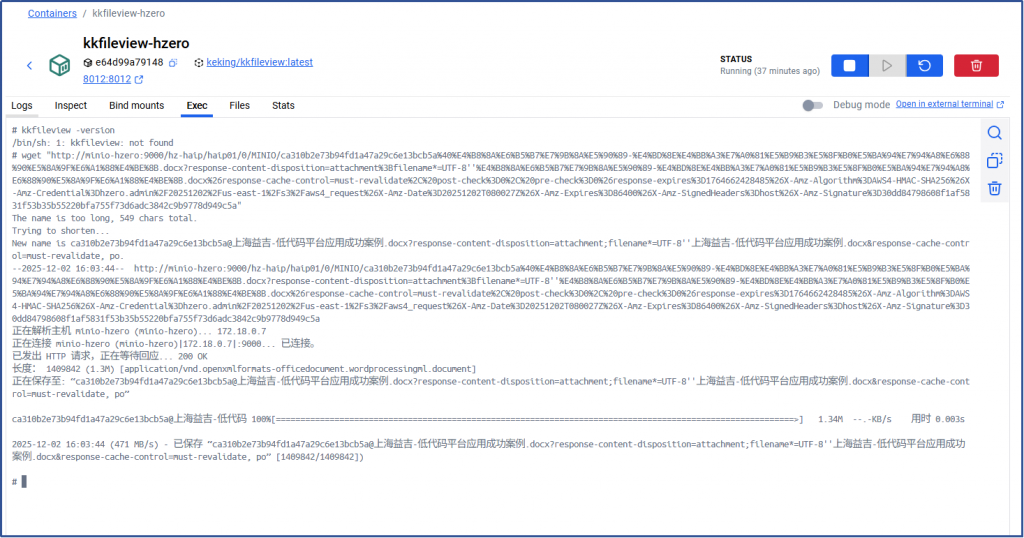Copy the container ID e64d99a79148
This screenshot has width=1024, height=538.
tap(173, 63)
